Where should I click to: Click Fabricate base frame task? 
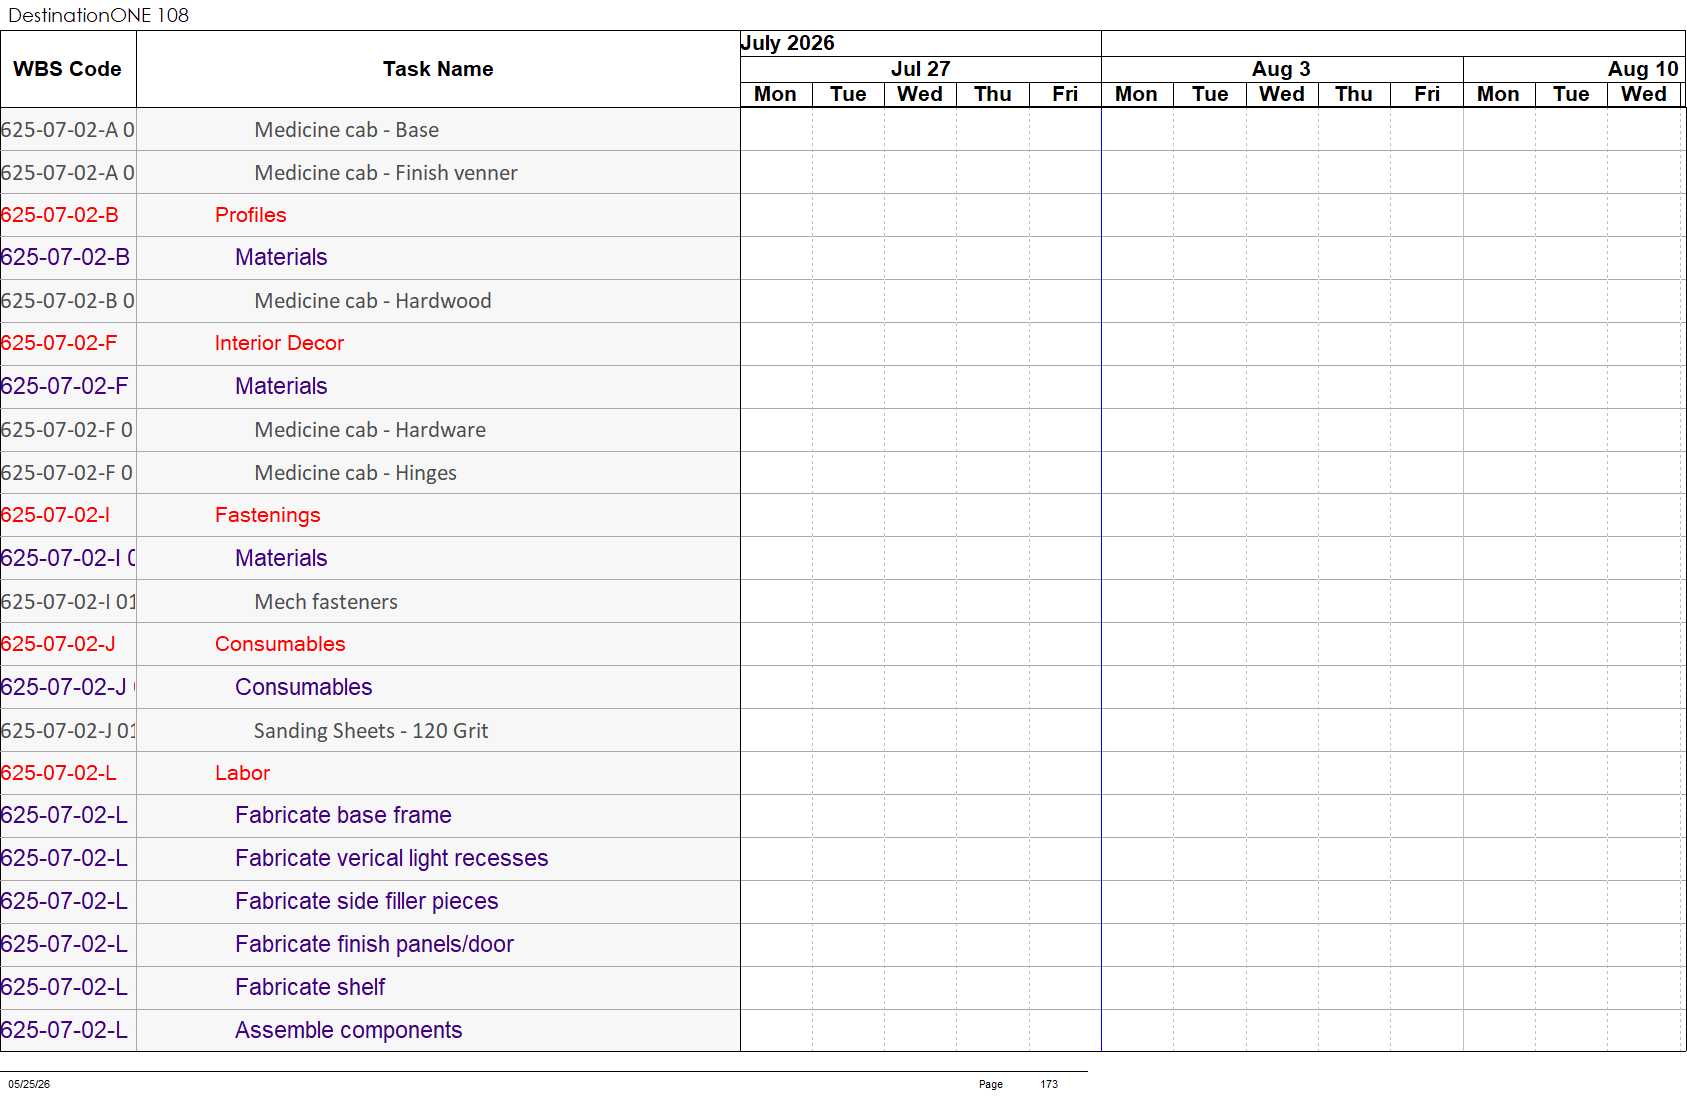coord(343,815)
